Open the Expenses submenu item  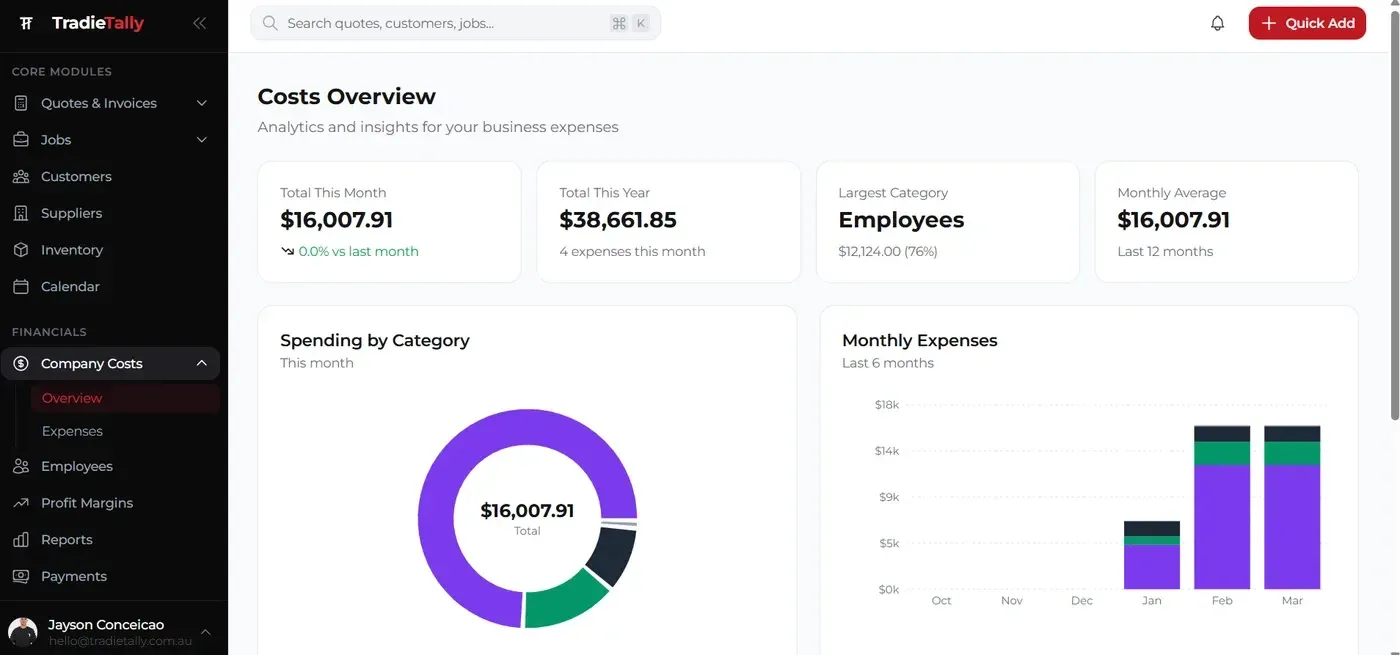tap(125, 432)
